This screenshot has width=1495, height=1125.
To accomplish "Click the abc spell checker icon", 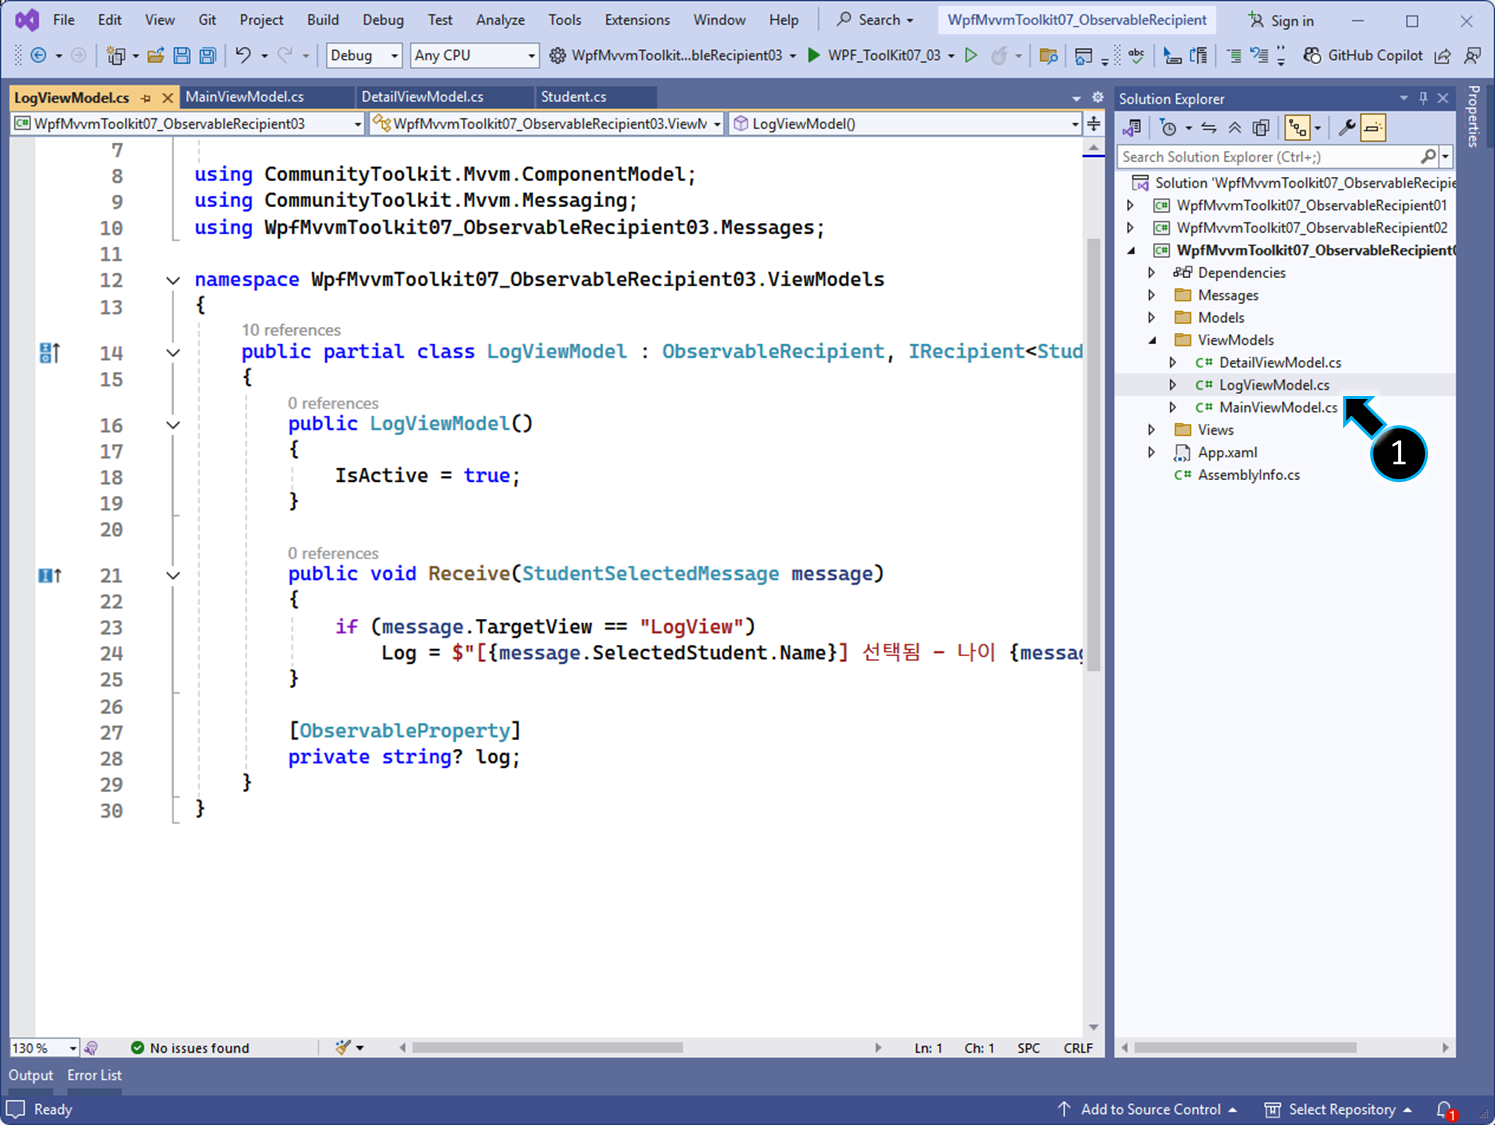I will (x=1136, y=56).
